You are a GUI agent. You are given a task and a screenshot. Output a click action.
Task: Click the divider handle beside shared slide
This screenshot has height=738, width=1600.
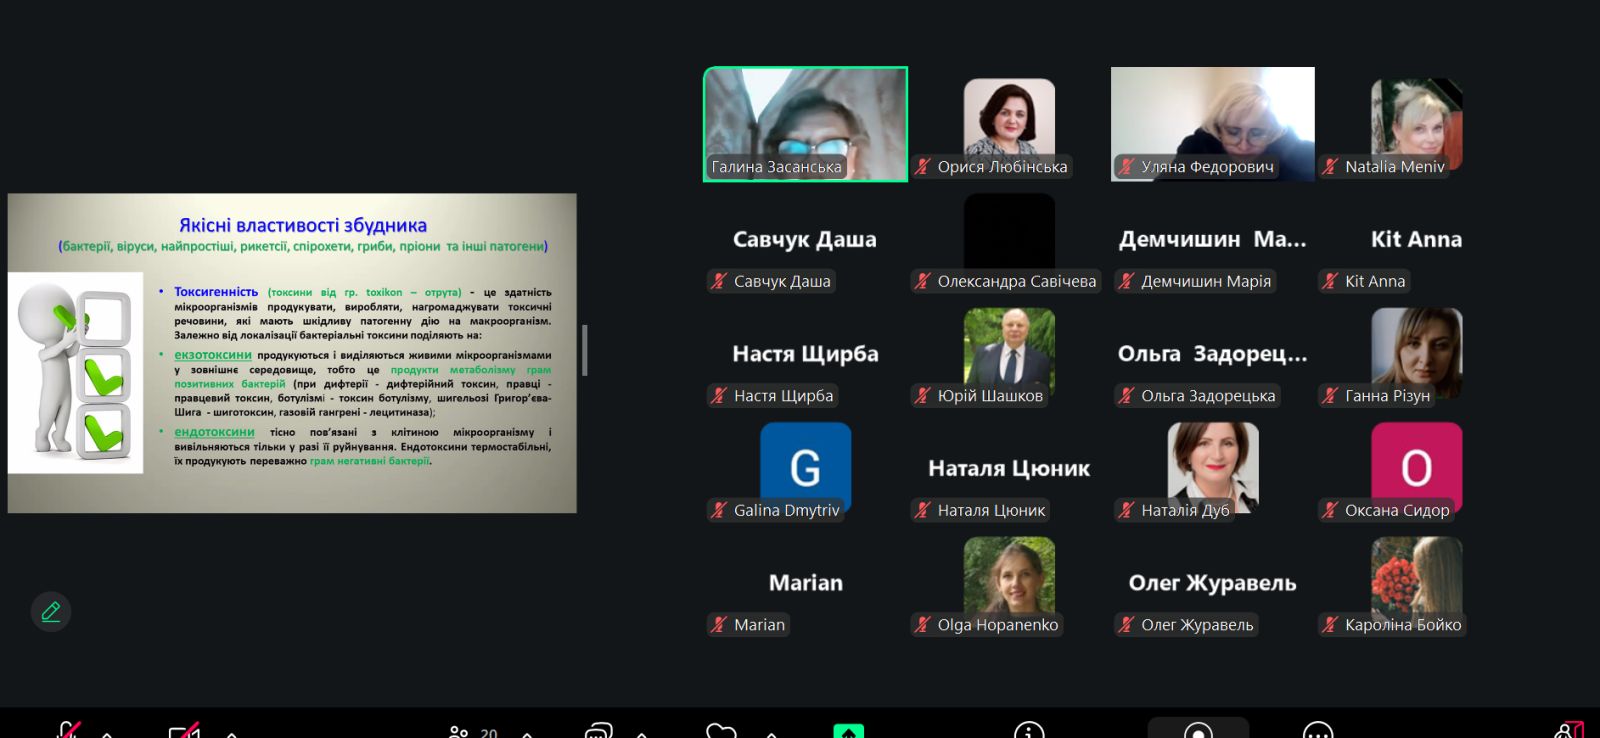(x=585, y=350)
